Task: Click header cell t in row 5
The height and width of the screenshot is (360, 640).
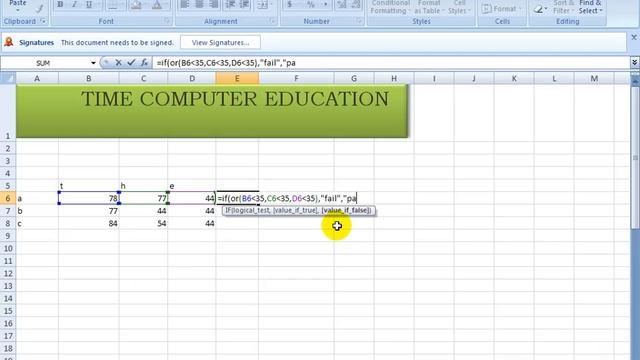Action: tap(89, 186)
